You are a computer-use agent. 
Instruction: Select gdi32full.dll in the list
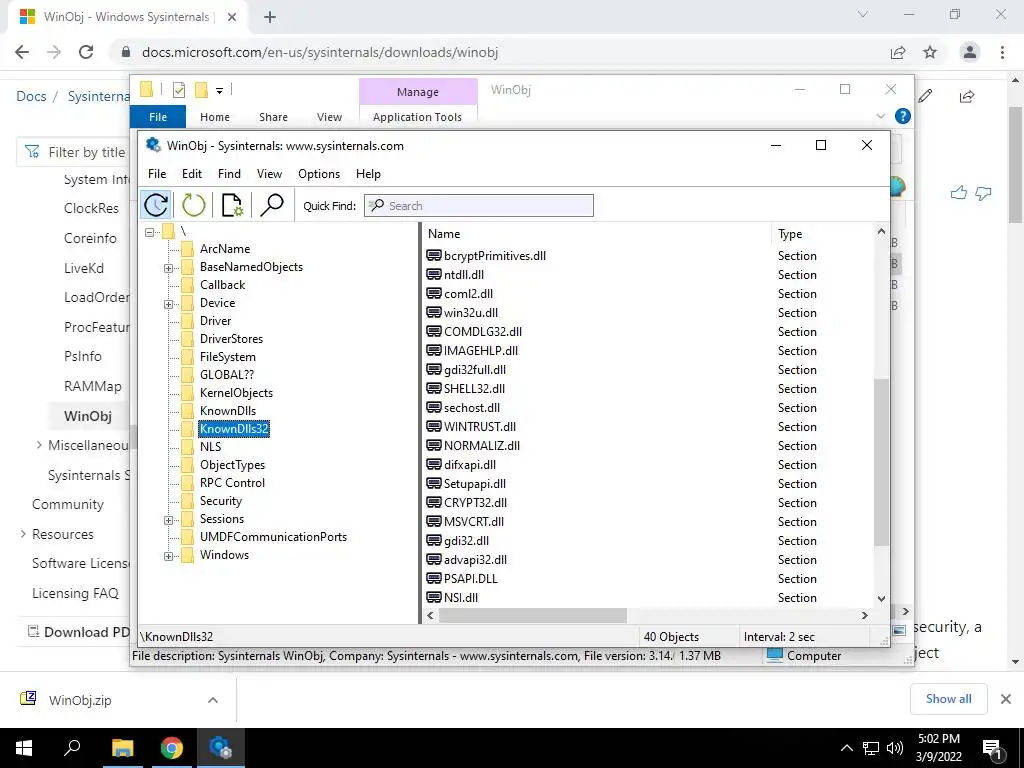tap(475, 370)
